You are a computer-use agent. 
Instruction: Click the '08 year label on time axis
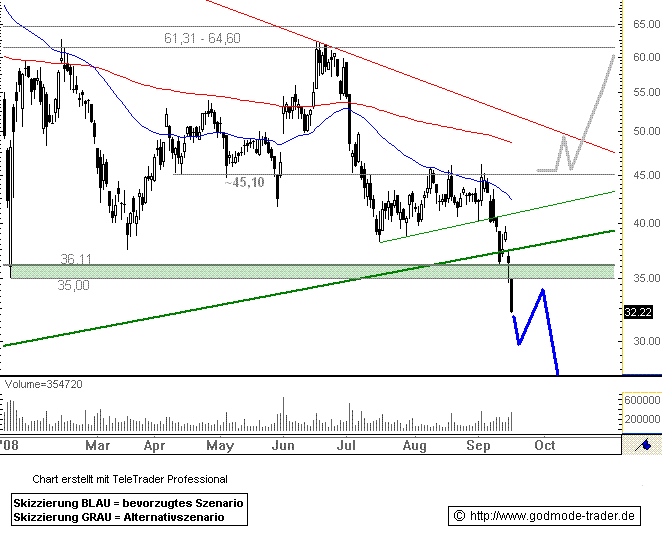pos(9,445)
